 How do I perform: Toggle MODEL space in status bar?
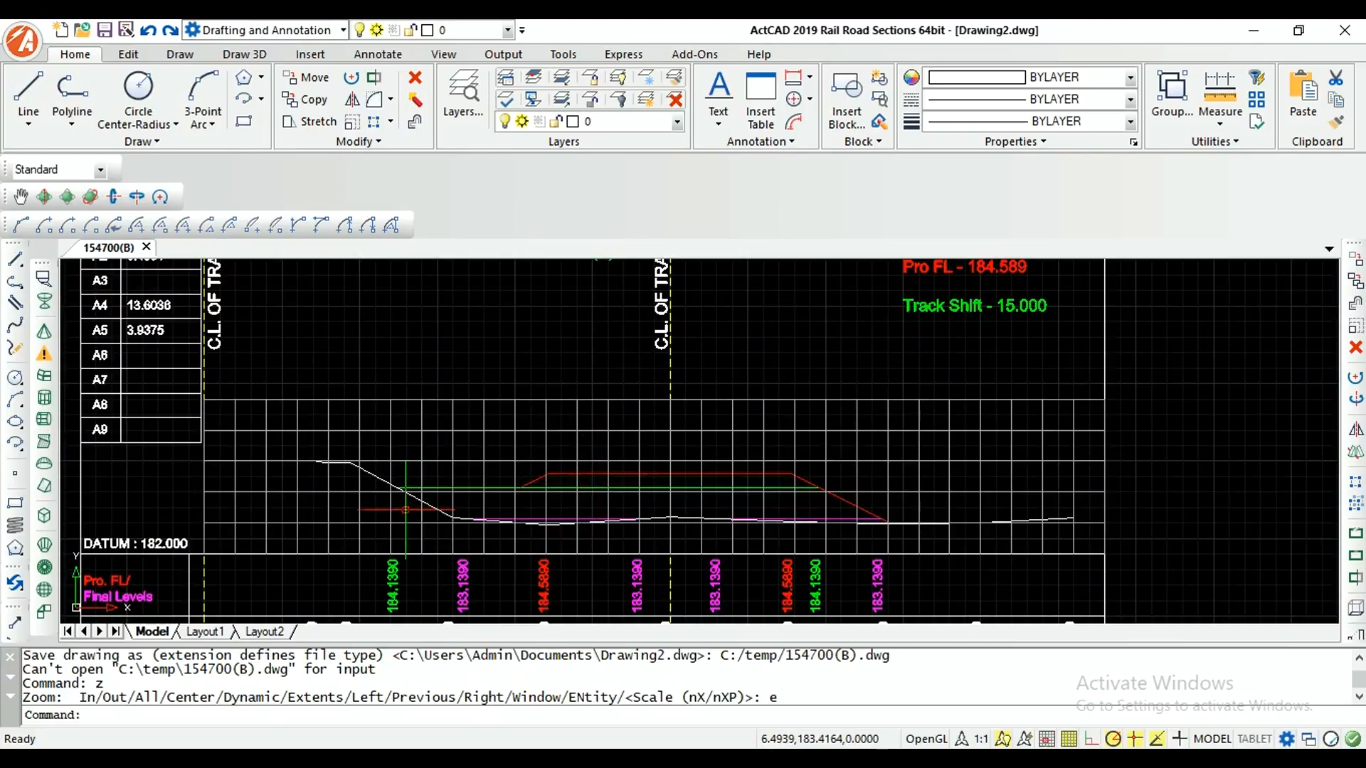coord(1212,739)
